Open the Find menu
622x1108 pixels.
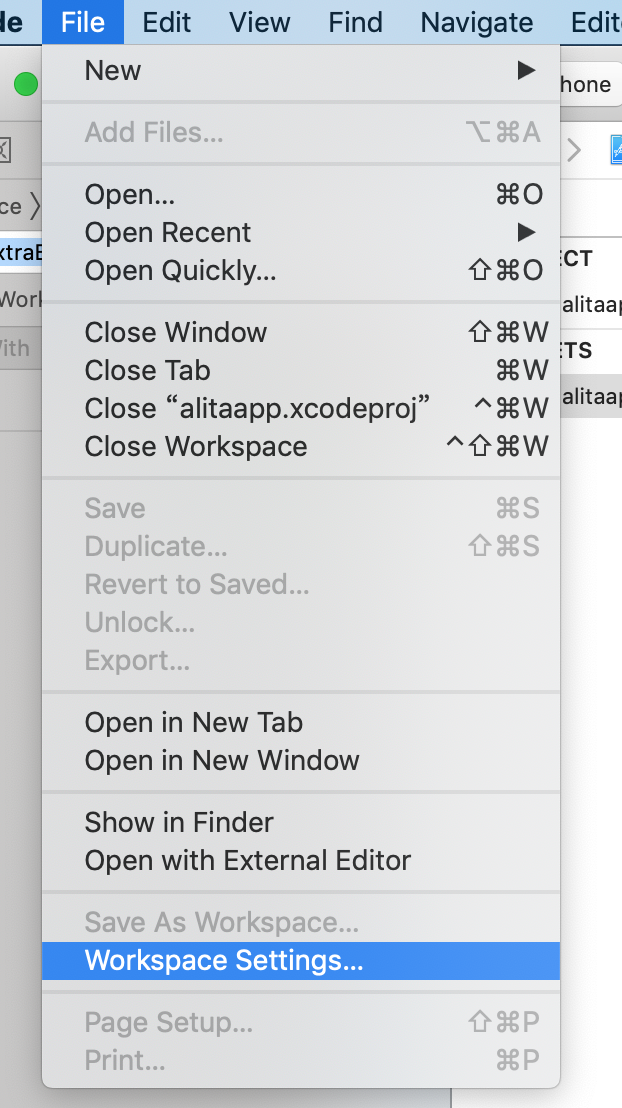point(355,22)
